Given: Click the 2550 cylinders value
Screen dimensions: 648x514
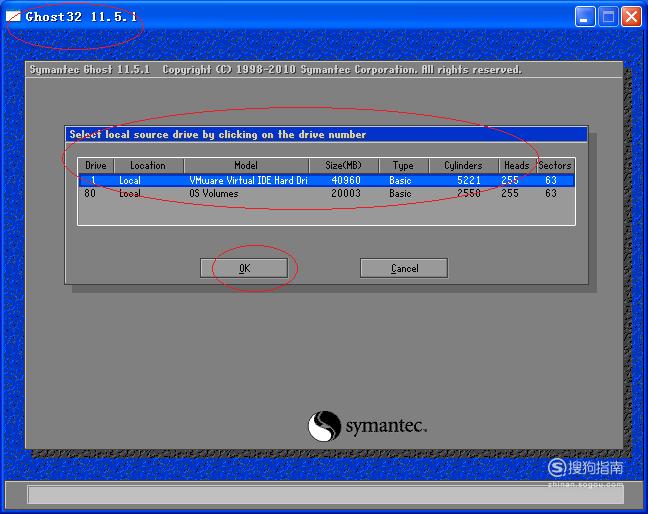Looking at the screenshot, I should pyautogui.click(x=469, y=193).
